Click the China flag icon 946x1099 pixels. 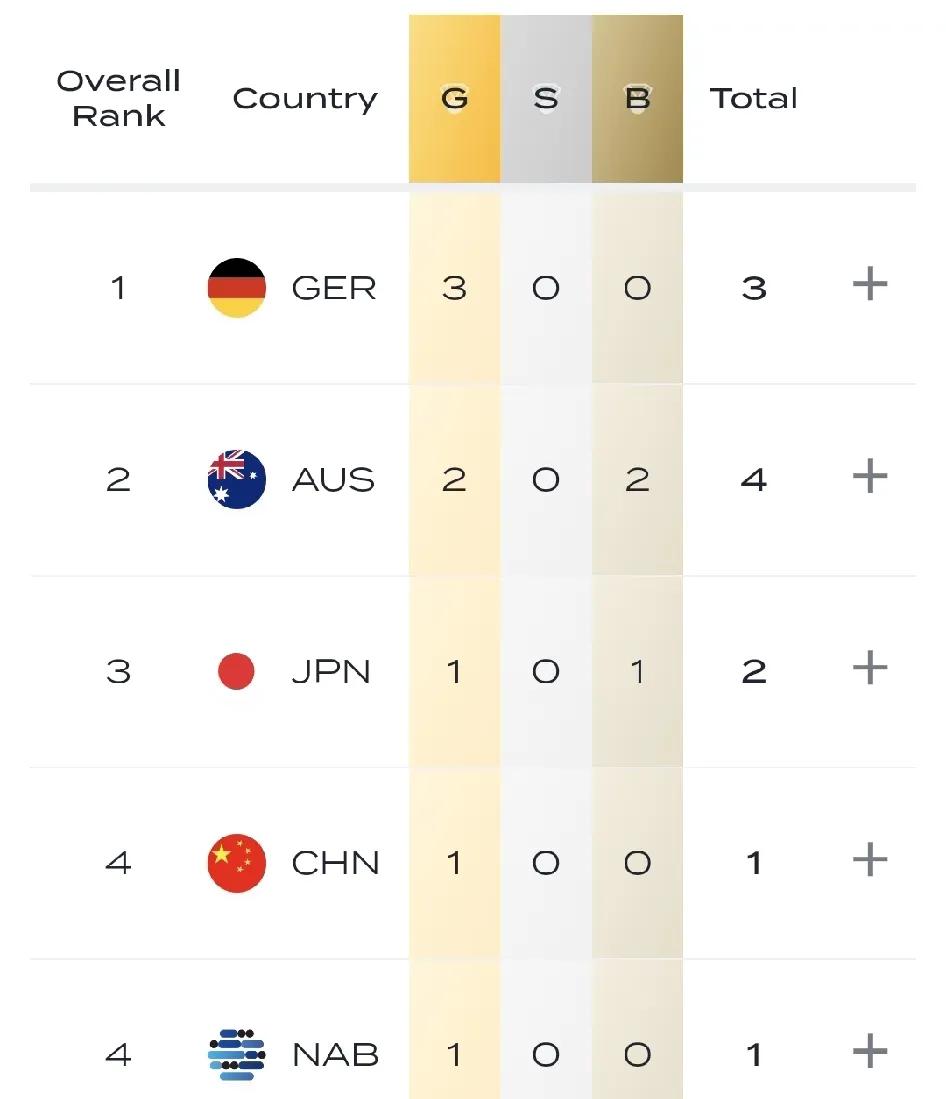(x=237, y=863)
